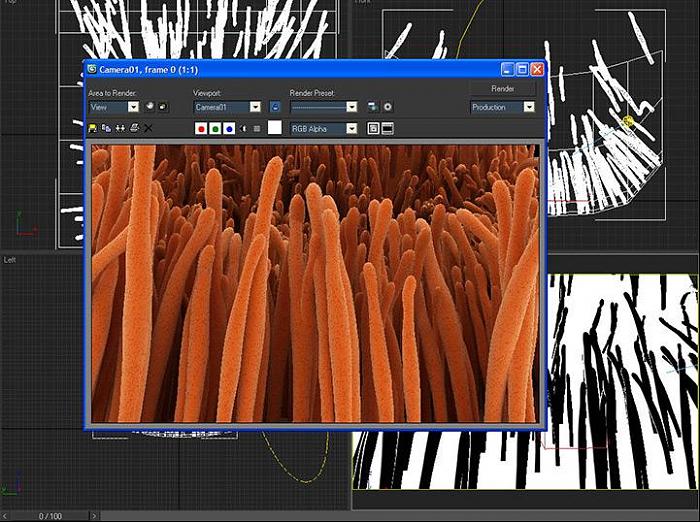The image size is (700, 522).
Task: Click the rendered orange fibers image
Action: point(315,283)
